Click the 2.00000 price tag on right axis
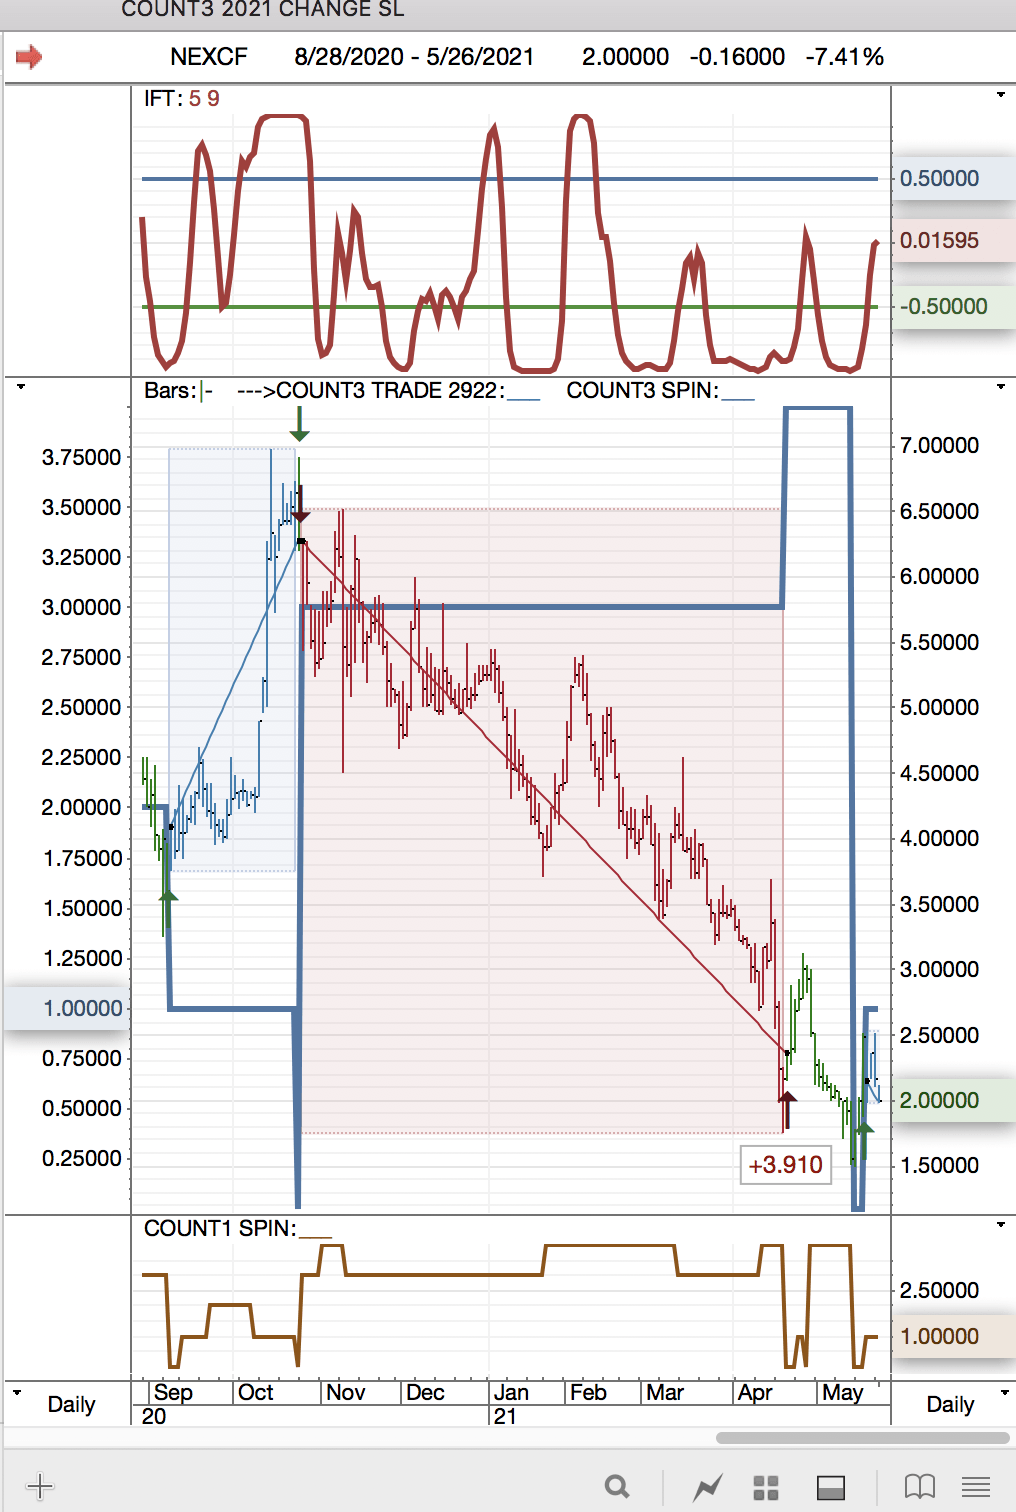This screenshot has height=1512, width=1016. click(953, 1100)
